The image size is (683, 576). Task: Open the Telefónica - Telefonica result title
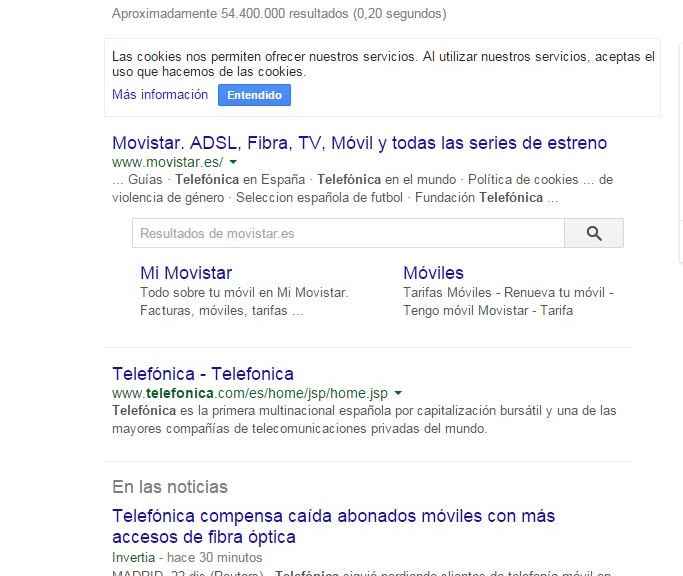click(x=203, y=374)
